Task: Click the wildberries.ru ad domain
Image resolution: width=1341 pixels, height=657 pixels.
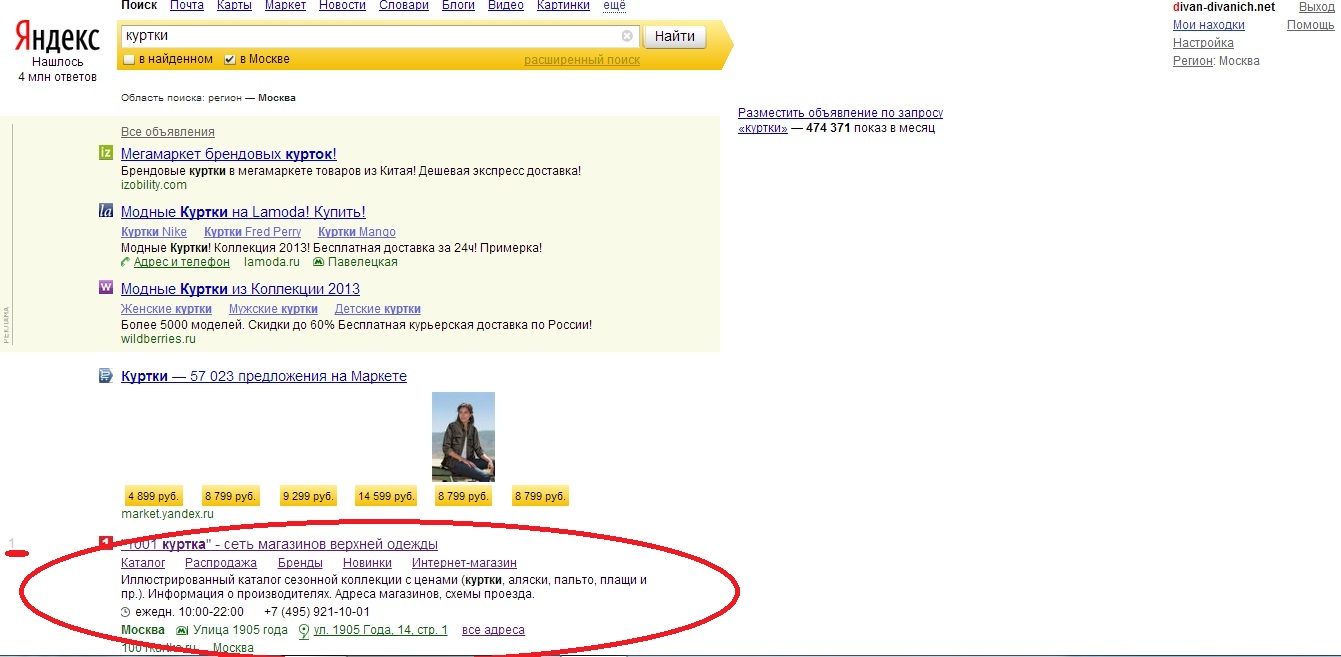Action: [158, 339]
